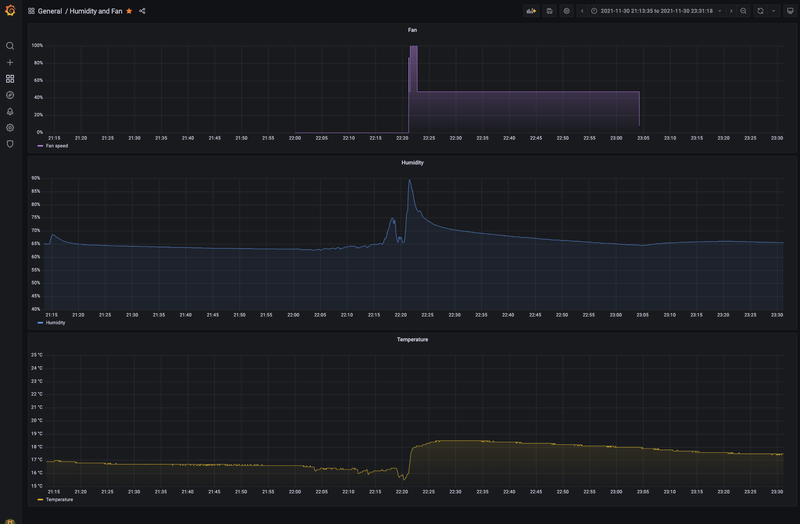Screen dimensions: 800x524
Task: Save the dashboard
Action: tap(549, 11)
